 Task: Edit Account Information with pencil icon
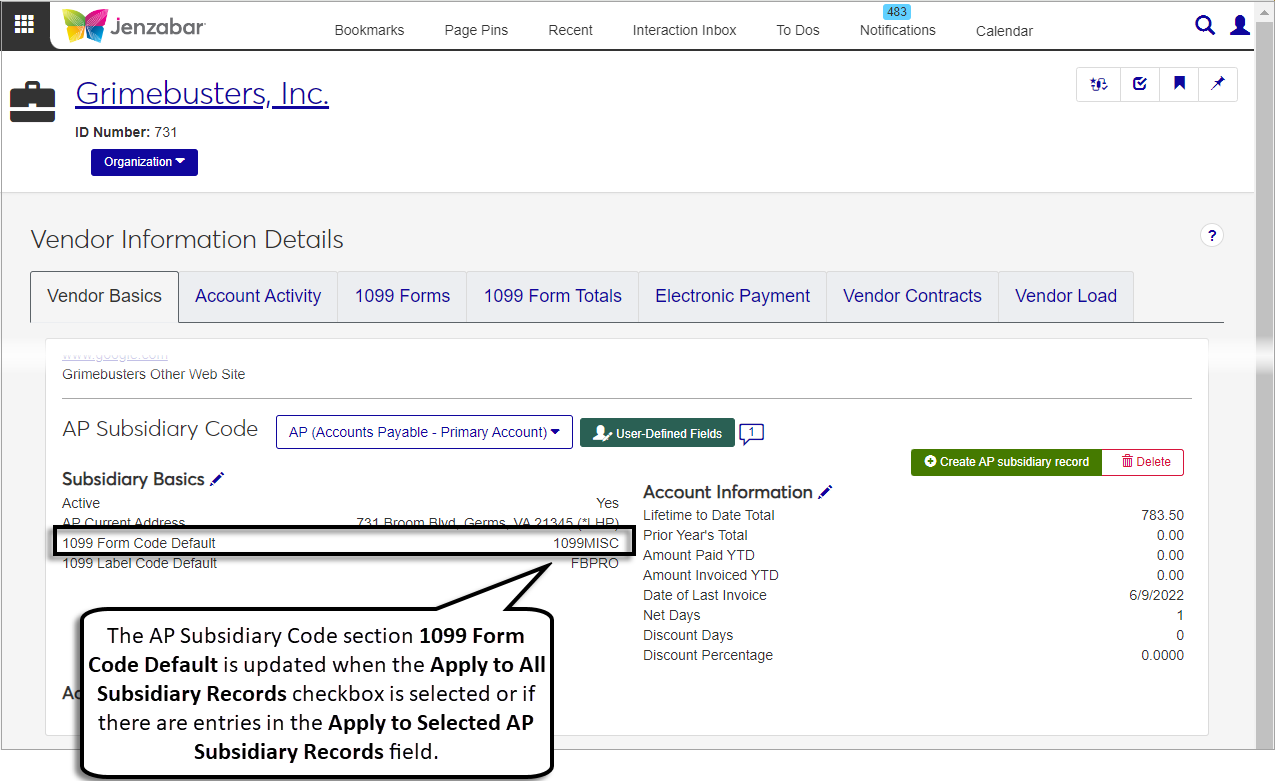(825, 492)
